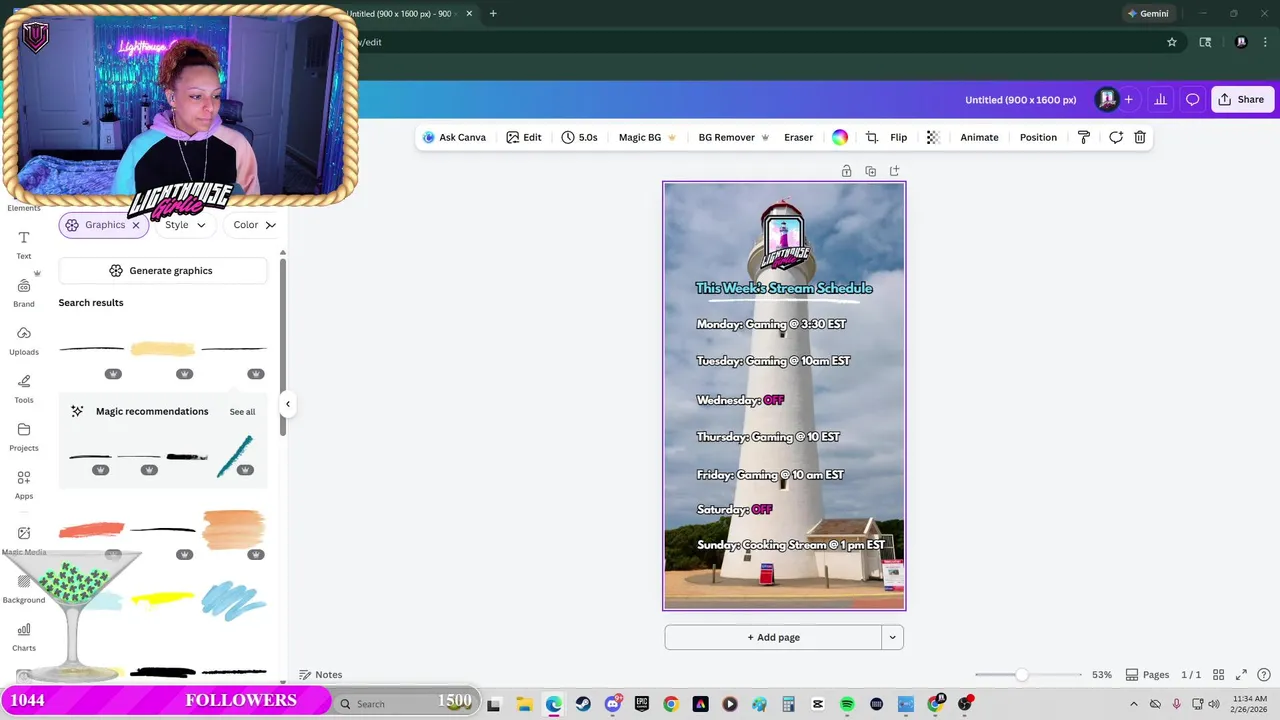The height and width of the screenshot is (720, 1280).
Task: Open the Charts sidebar item
Action: pyautogui.click(x=24, y=636)
